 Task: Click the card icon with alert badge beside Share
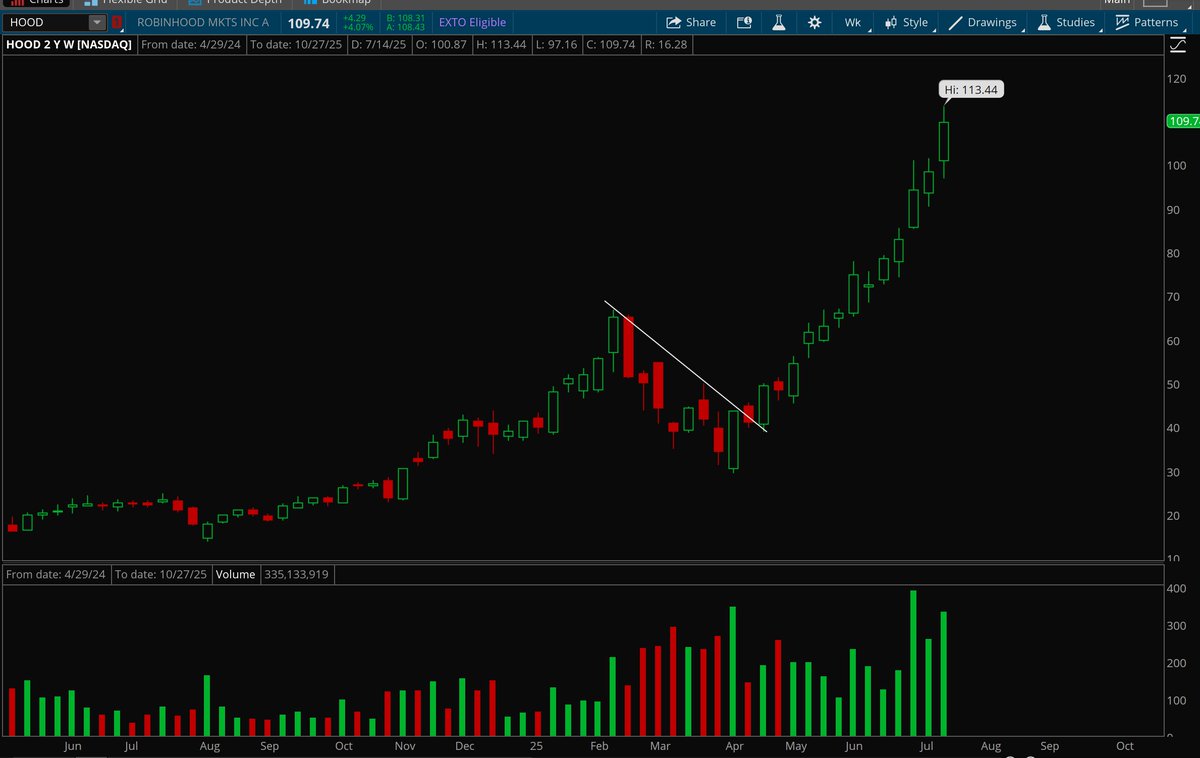point(744,22)
